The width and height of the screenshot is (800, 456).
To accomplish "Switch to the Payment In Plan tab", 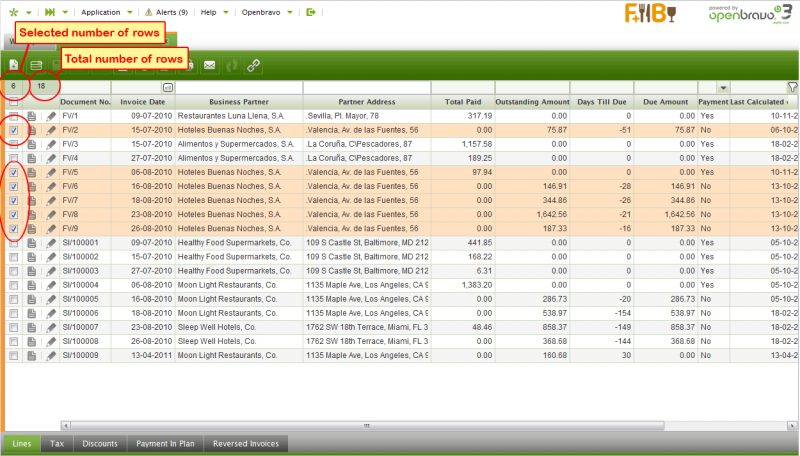I will [165, 443].
